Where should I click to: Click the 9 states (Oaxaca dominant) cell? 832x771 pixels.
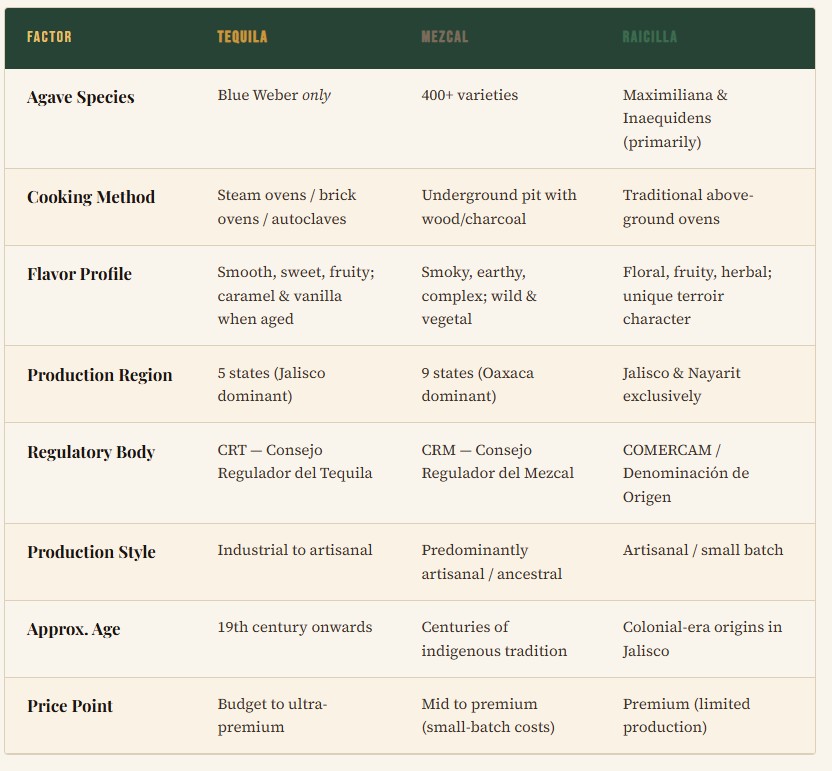tap(478, 384)
